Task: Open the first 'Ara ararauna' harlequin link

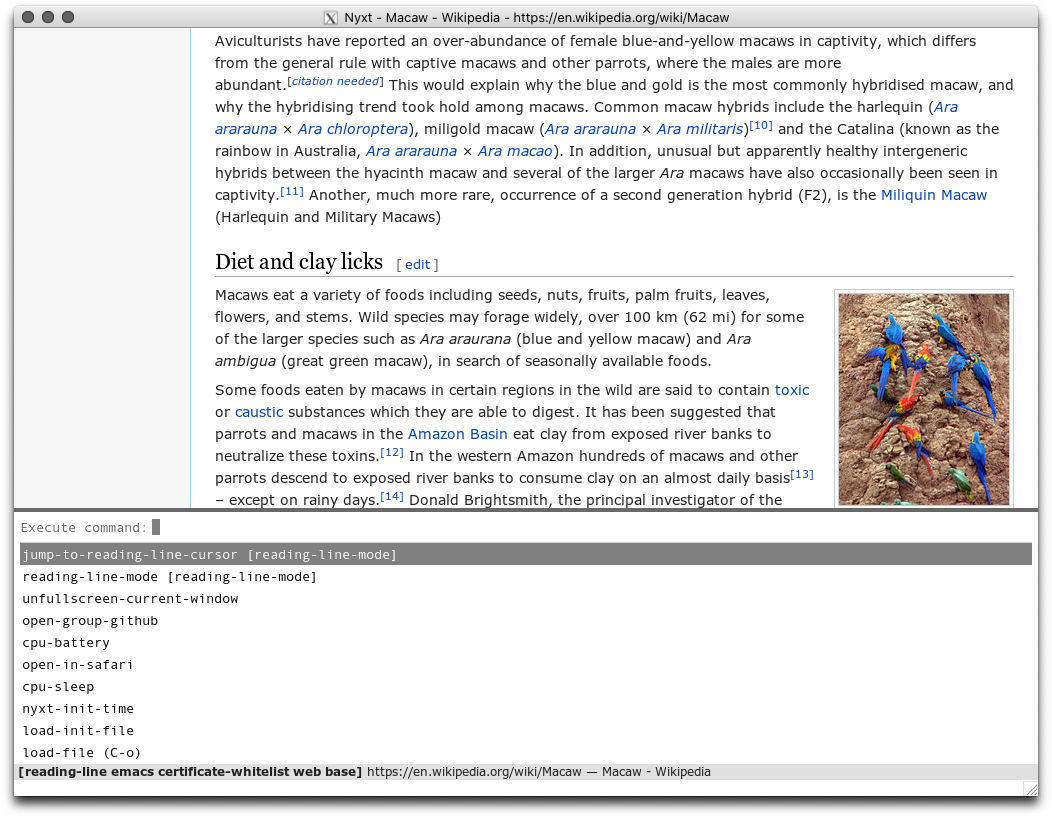Action: pos(586,117)
